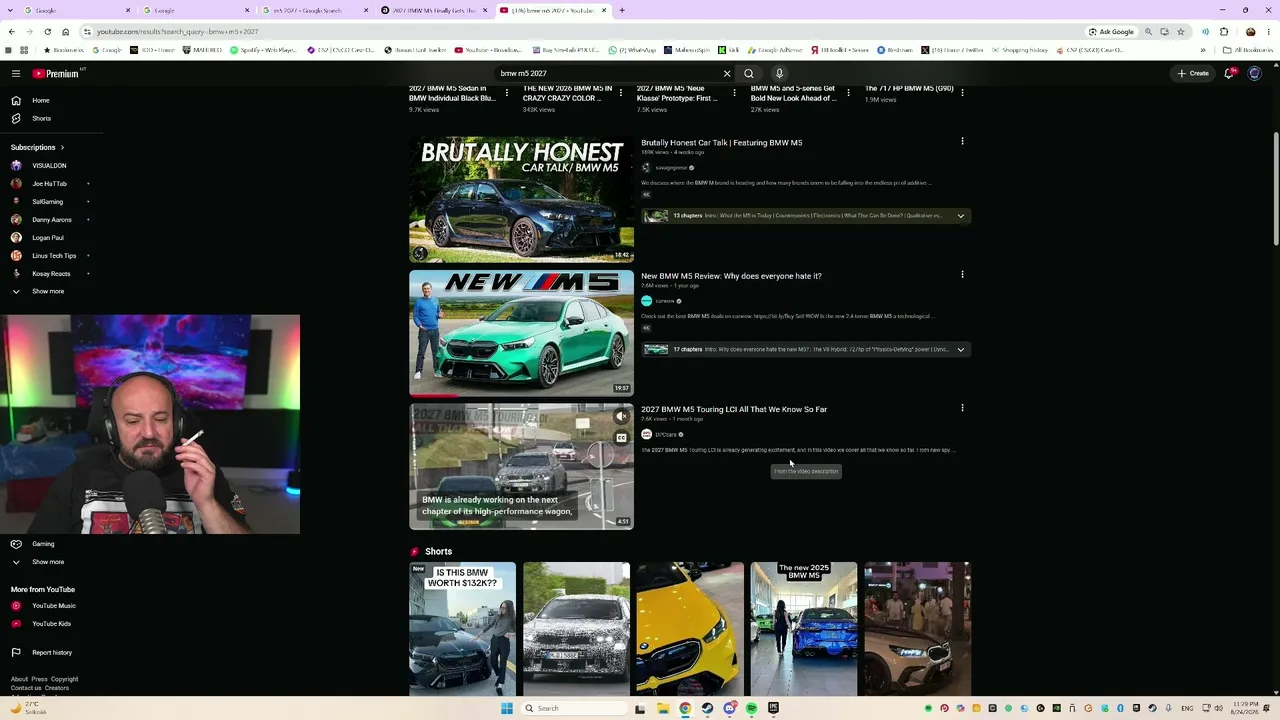Open Steam from the taskbar
The image size is (1280, 720).
tap(707, 708)
